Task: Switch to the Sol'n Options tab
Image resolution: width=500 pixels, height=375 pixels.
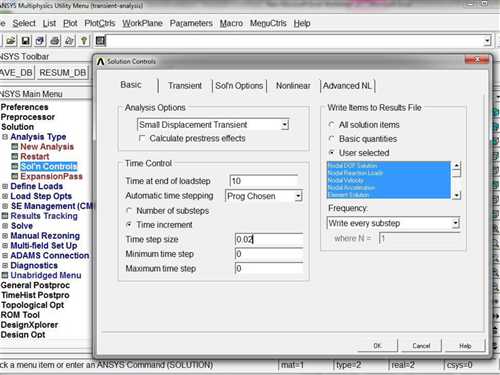Action: coord(239,86)
